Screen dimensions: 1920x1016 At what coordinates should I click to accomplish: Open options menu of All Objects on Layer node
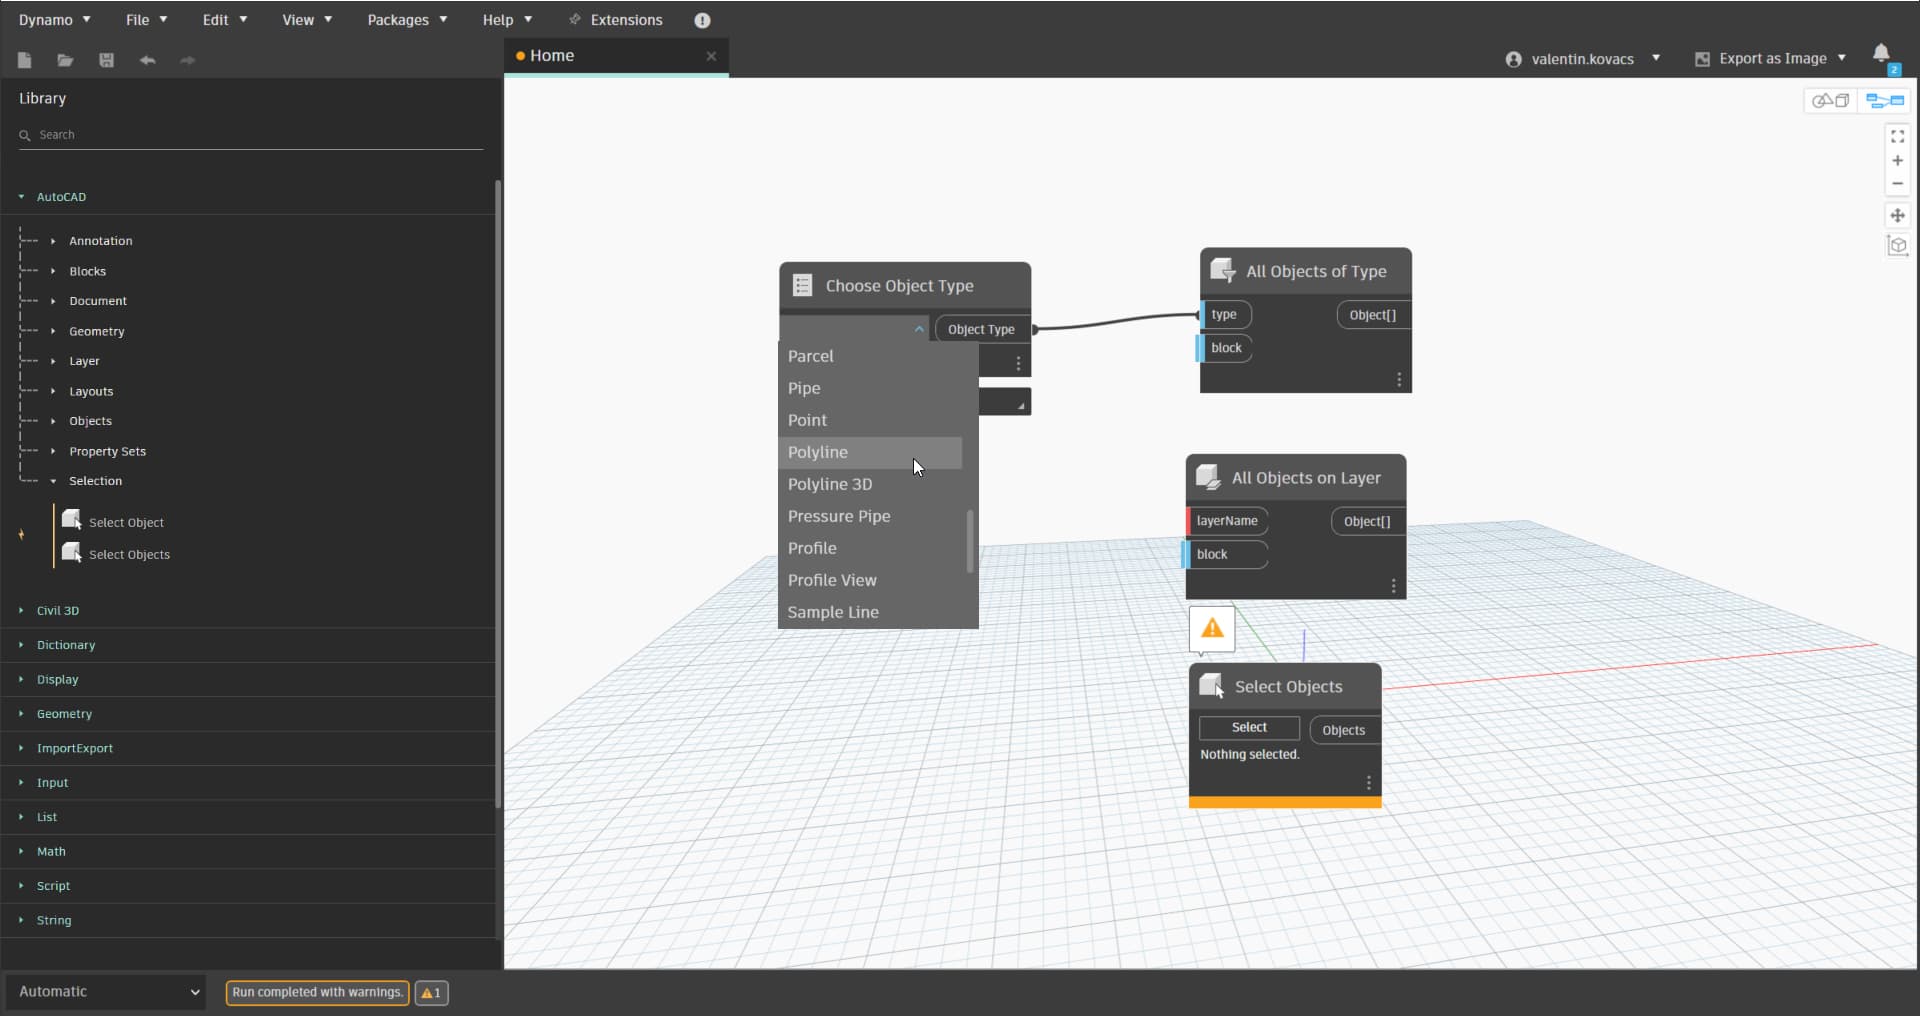(x=1393, y=586)
